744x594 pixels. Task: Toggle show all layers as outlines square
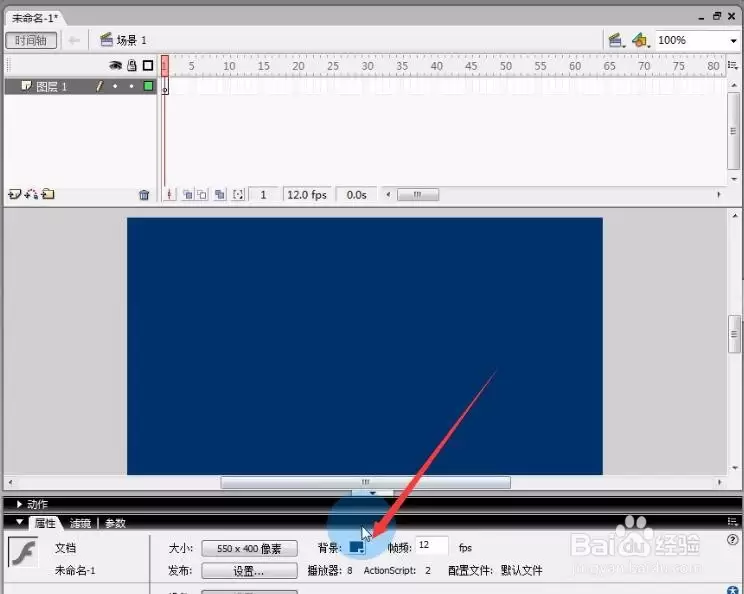click(x=148, y=65)
